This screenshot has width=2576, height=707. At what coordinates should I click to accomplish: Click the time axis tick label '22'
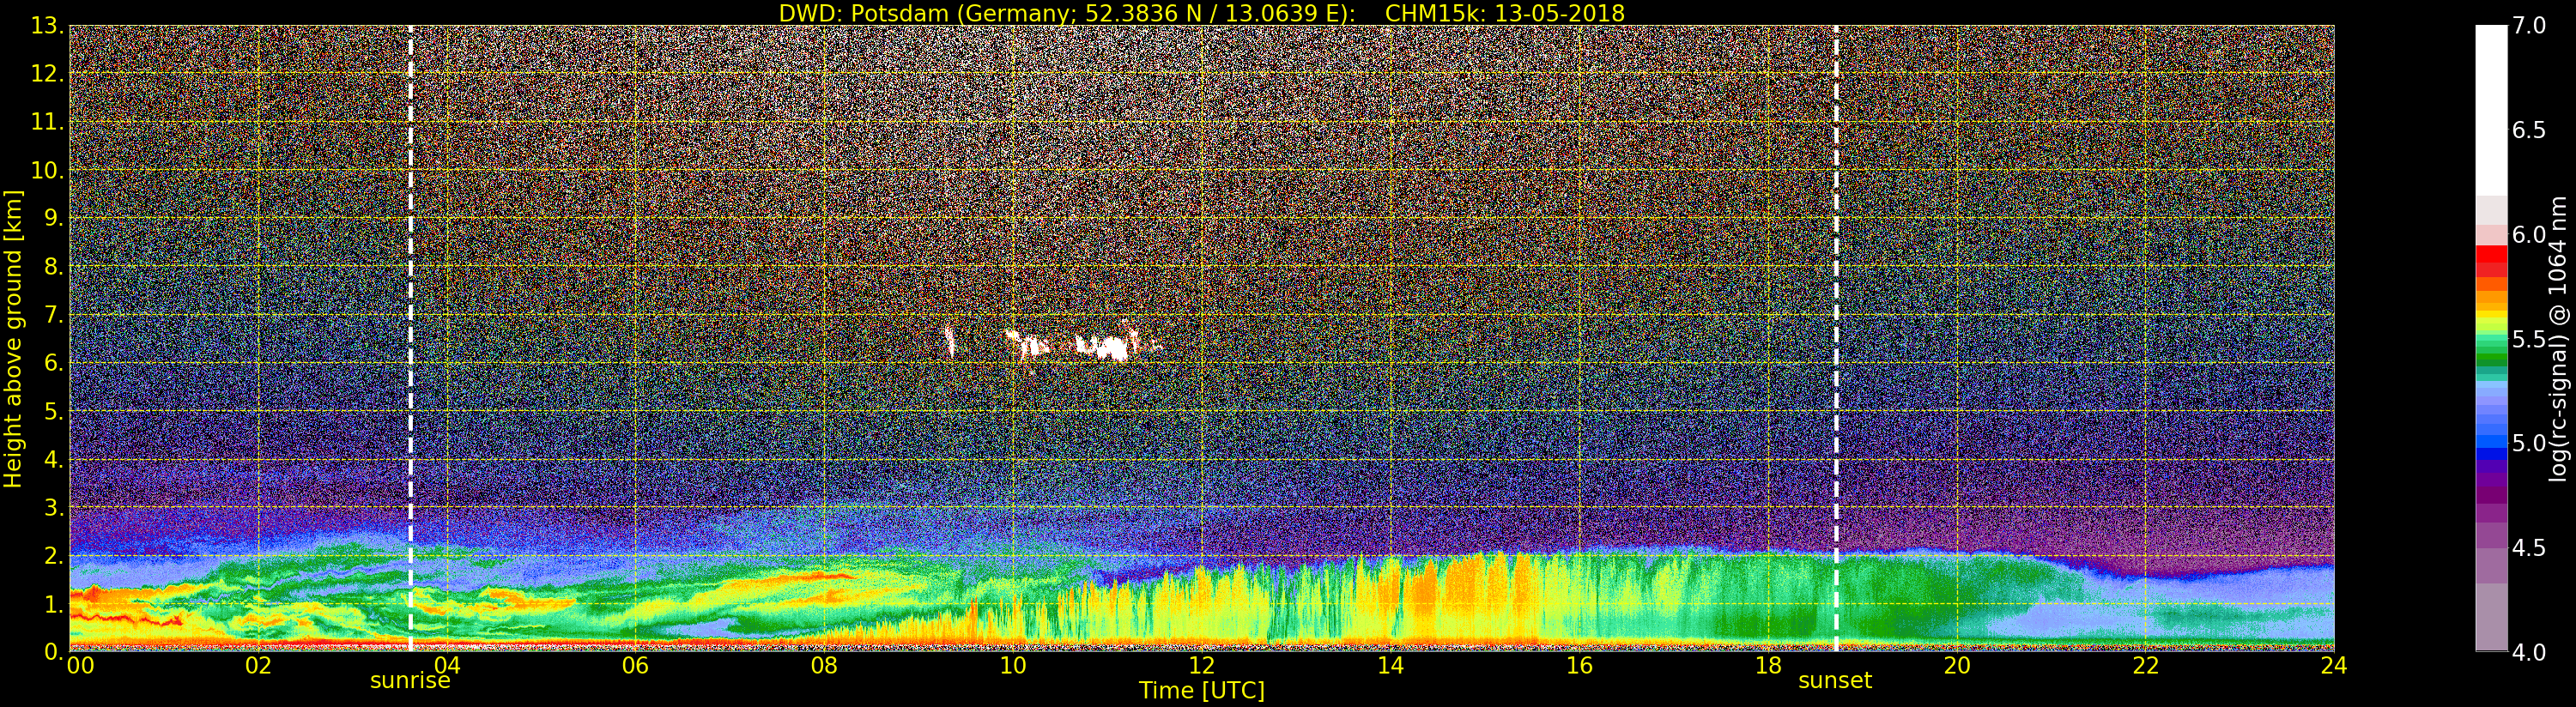coord(2145,665)
